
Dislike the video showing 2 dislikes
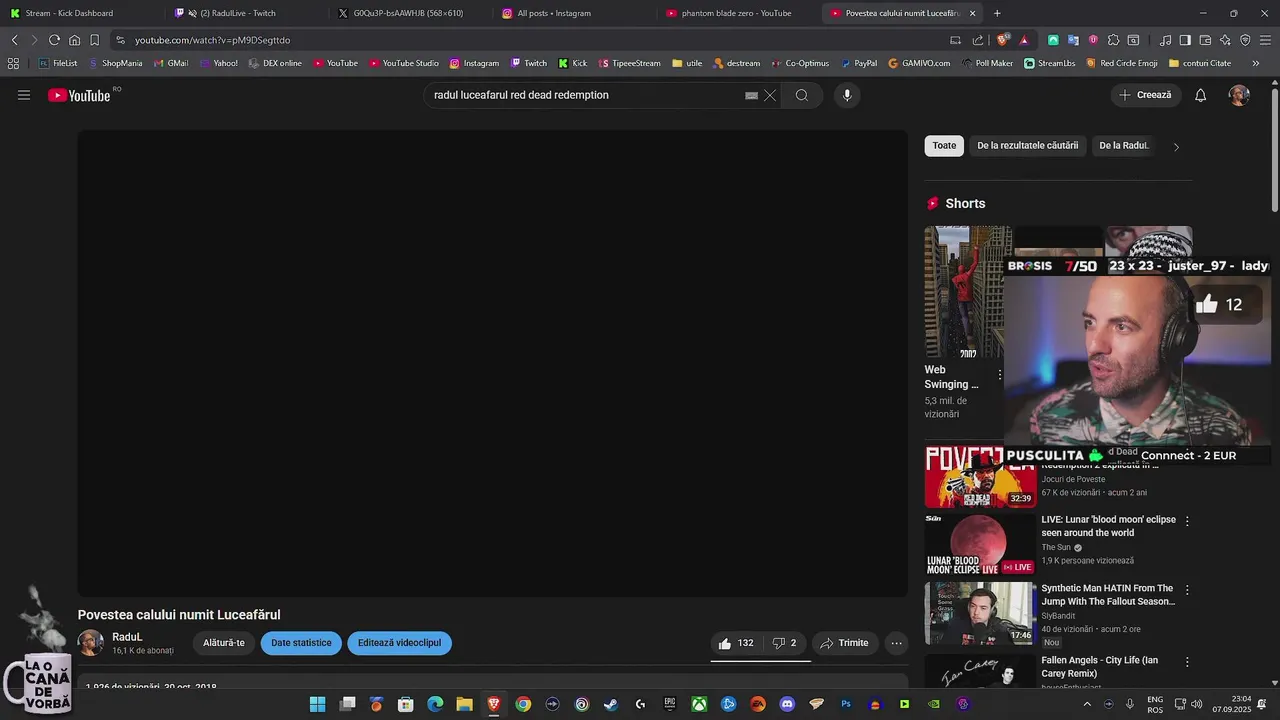784,643
